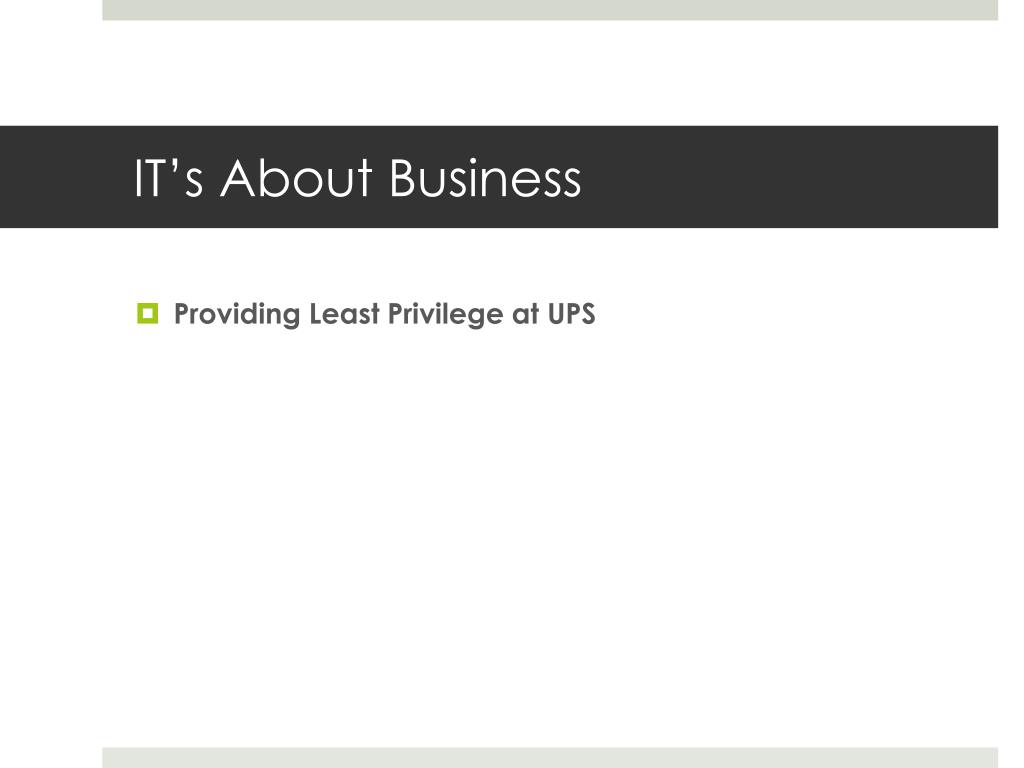Click the light gray bar at slide bottom
1024x768 pixels.
coord(550,758)
